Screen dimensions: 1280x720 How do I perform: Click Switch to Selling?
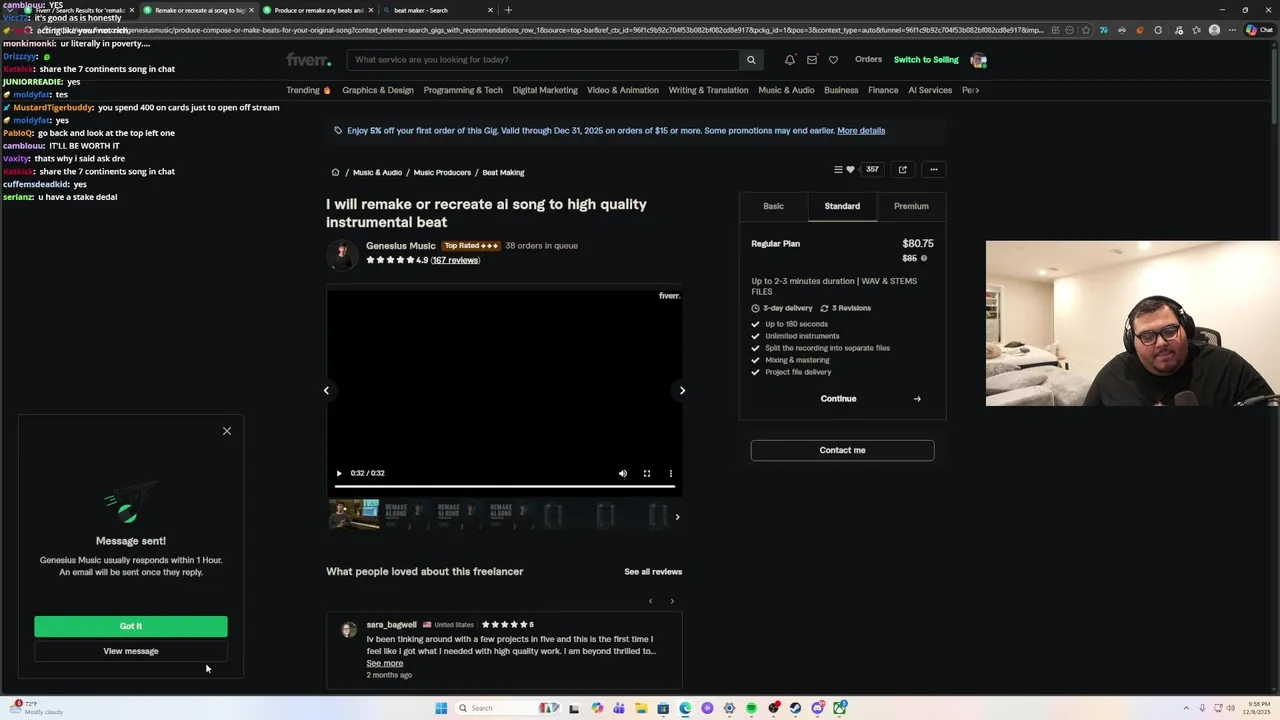[926, 60]
